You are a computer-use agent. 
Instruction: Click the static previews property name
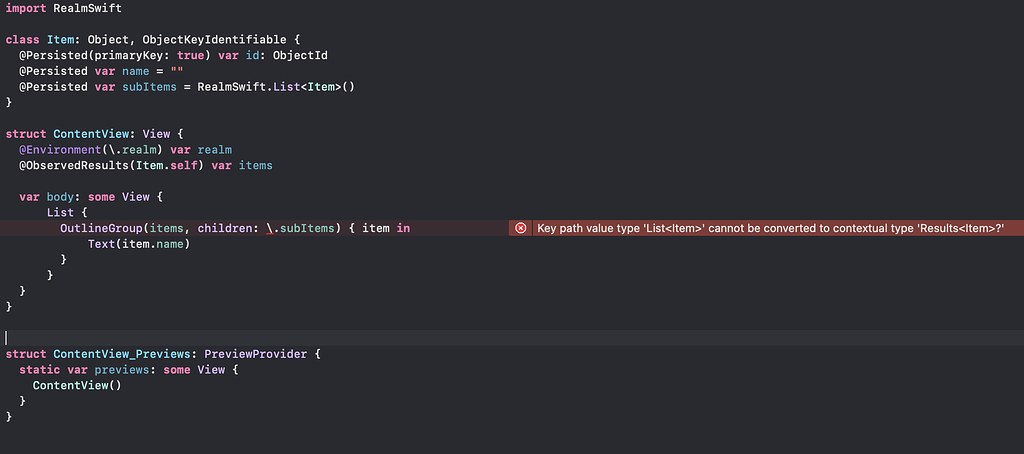(120, 370)
